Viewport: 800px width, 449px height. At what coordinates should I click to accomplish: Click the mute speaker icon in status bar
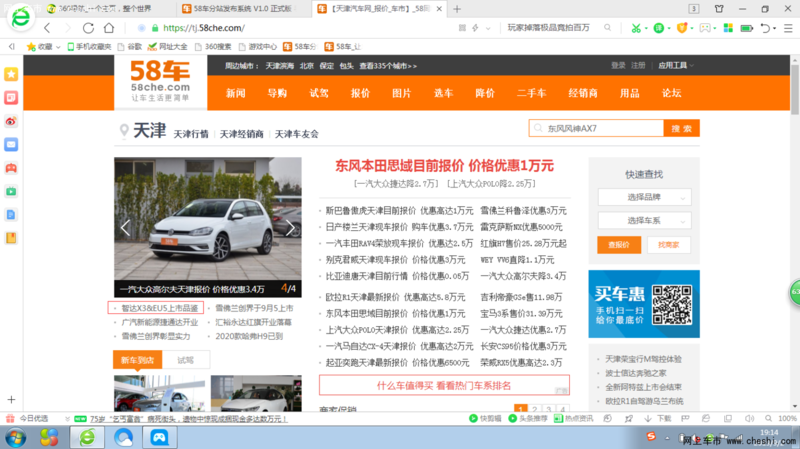click(749, 418)
